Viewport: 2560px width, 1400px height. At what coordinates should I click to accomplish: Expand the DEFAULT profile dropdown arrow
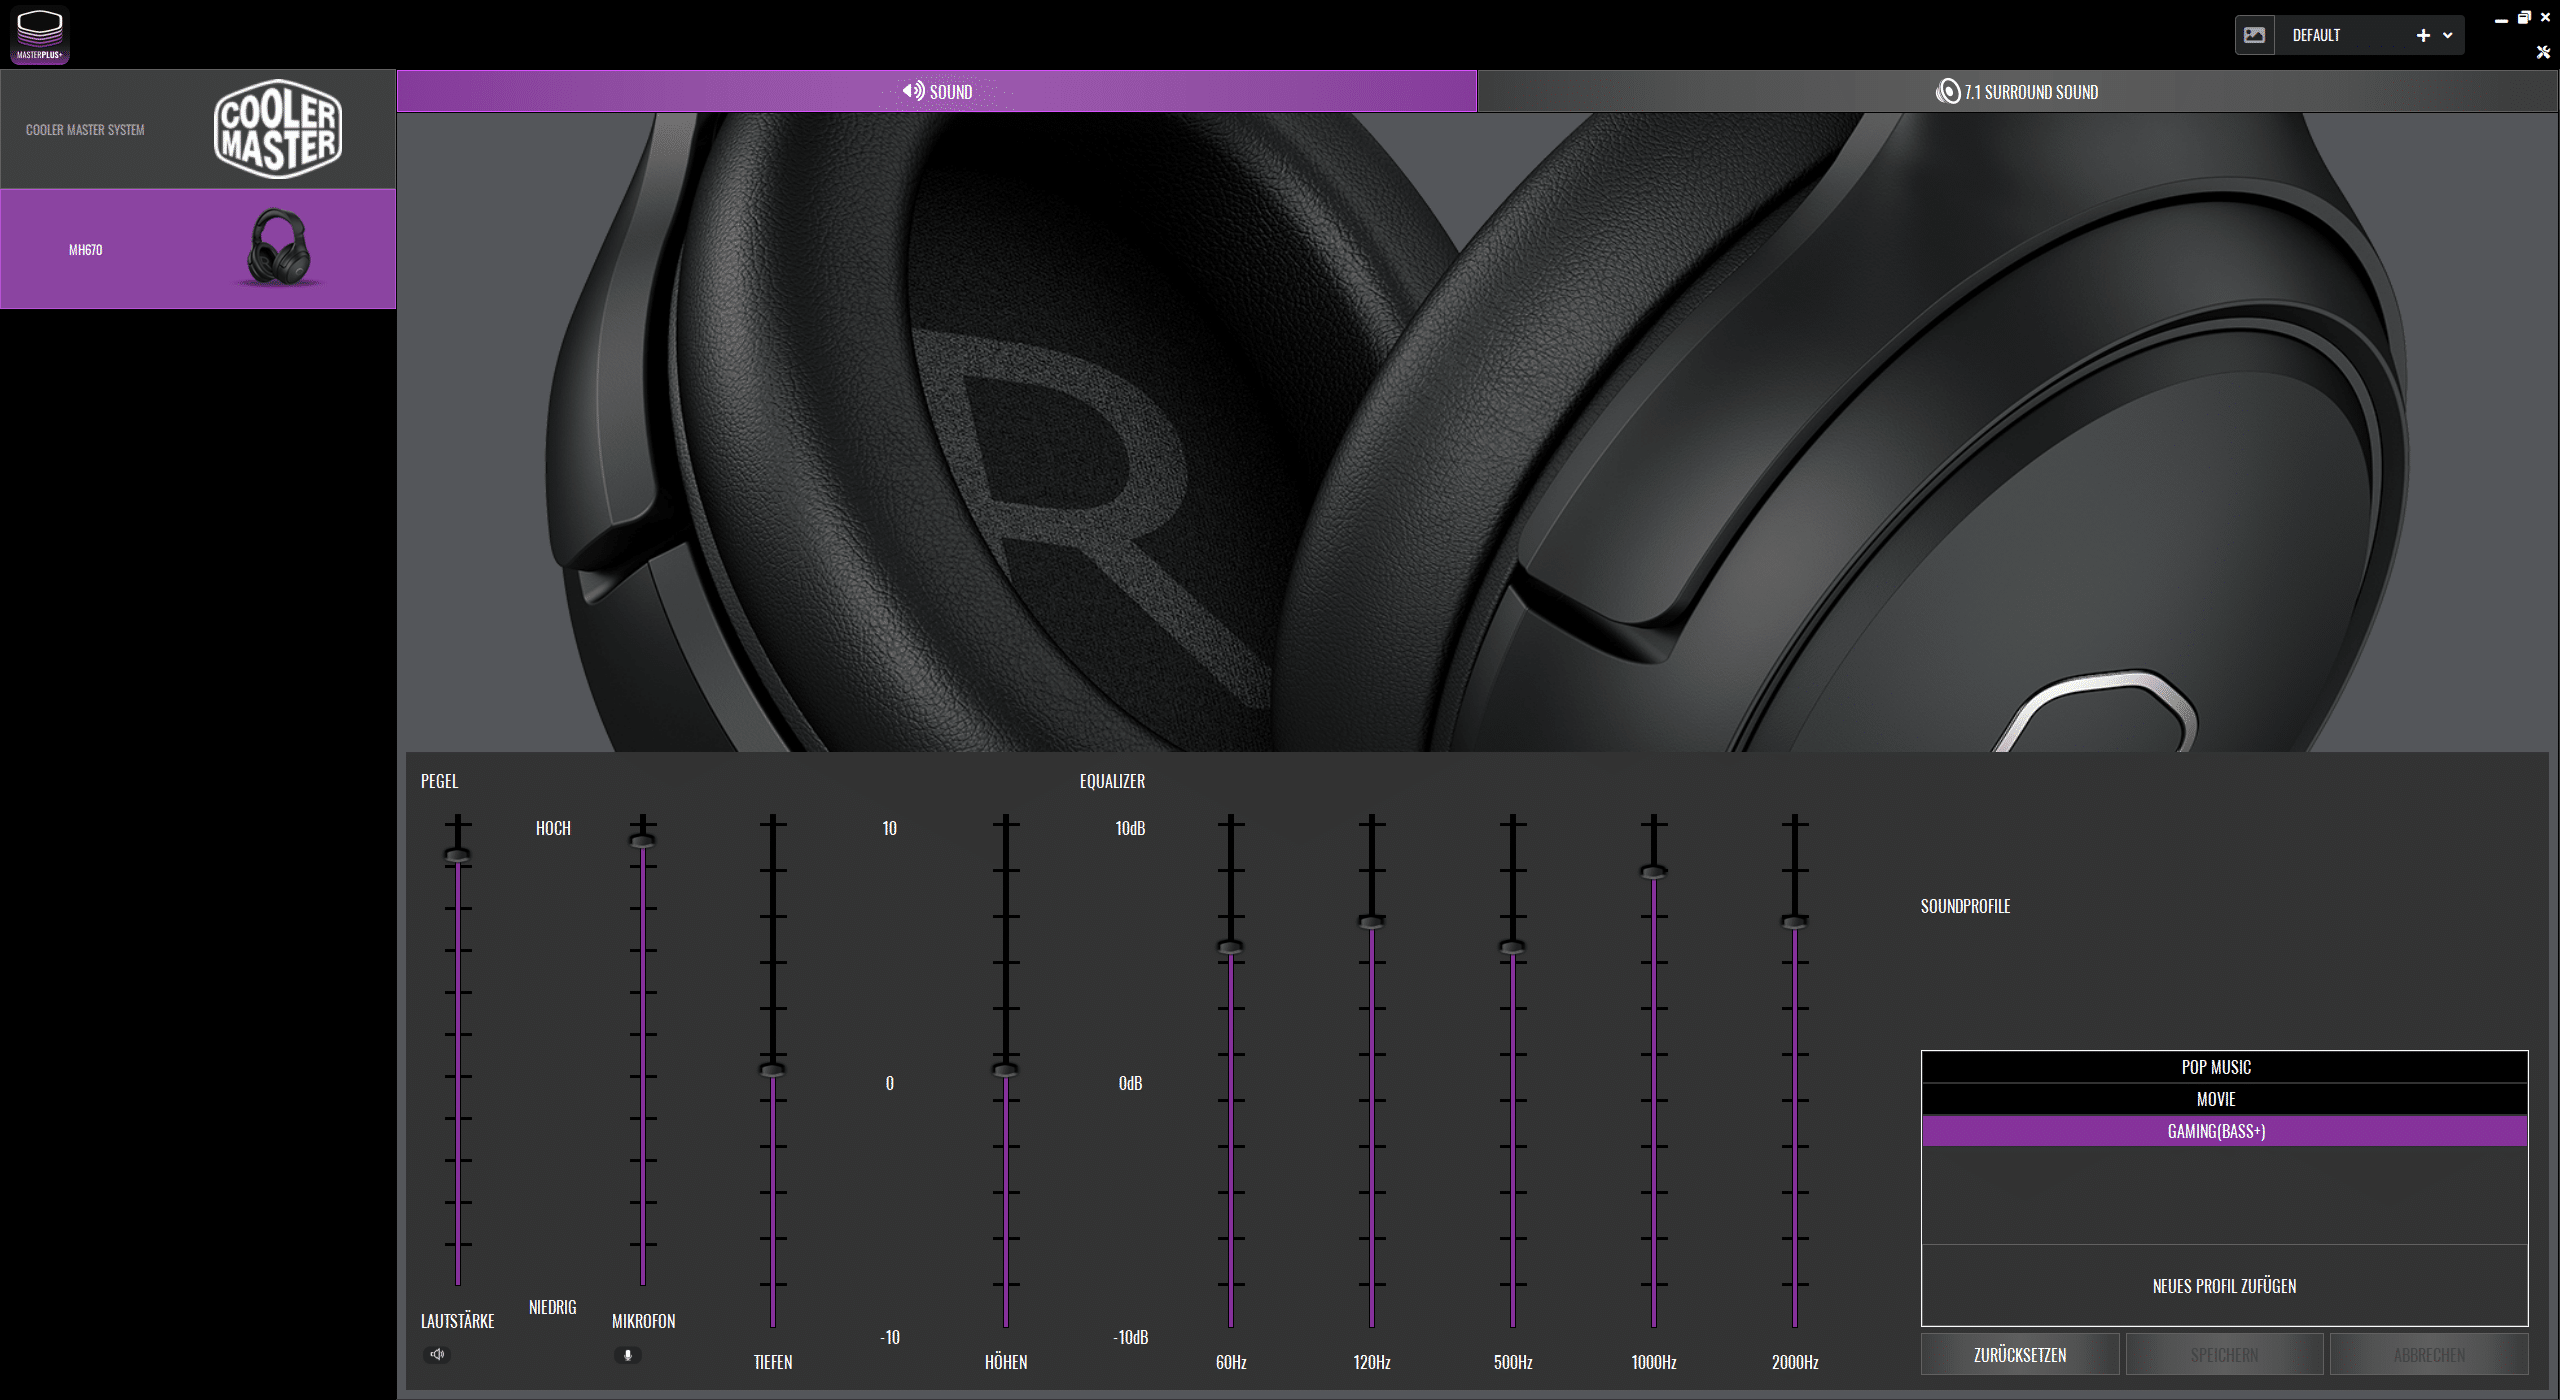(2447, 35)
